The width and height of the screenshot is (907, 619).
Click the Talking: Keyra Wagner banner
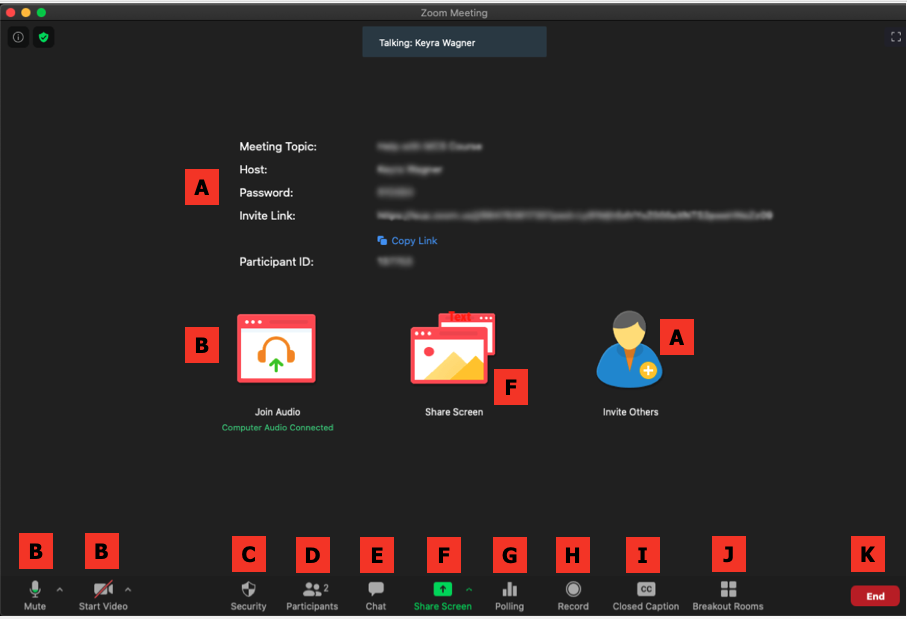tap(454, 42)
